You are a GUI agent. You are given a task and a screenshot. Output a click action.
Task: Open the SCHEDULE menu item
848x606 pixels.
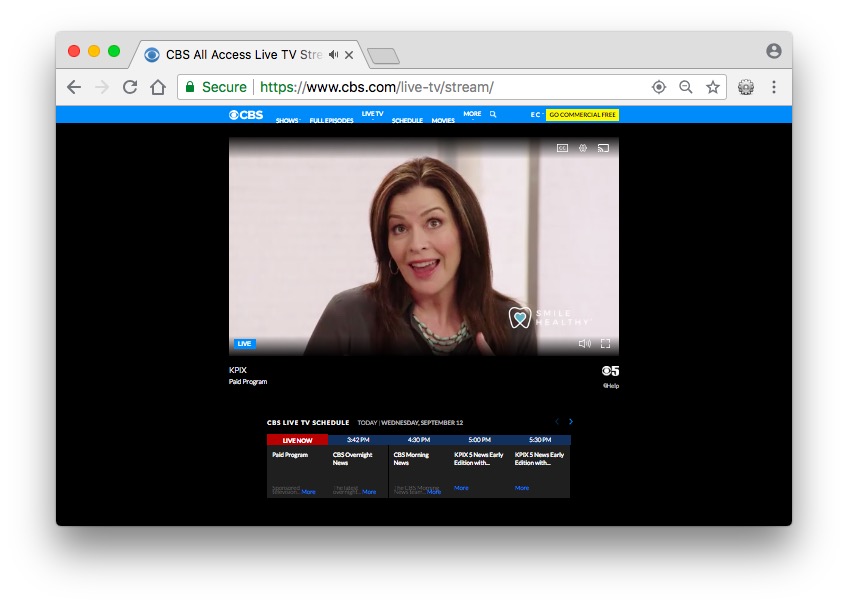pyautogui.click(x=407, y=120)
